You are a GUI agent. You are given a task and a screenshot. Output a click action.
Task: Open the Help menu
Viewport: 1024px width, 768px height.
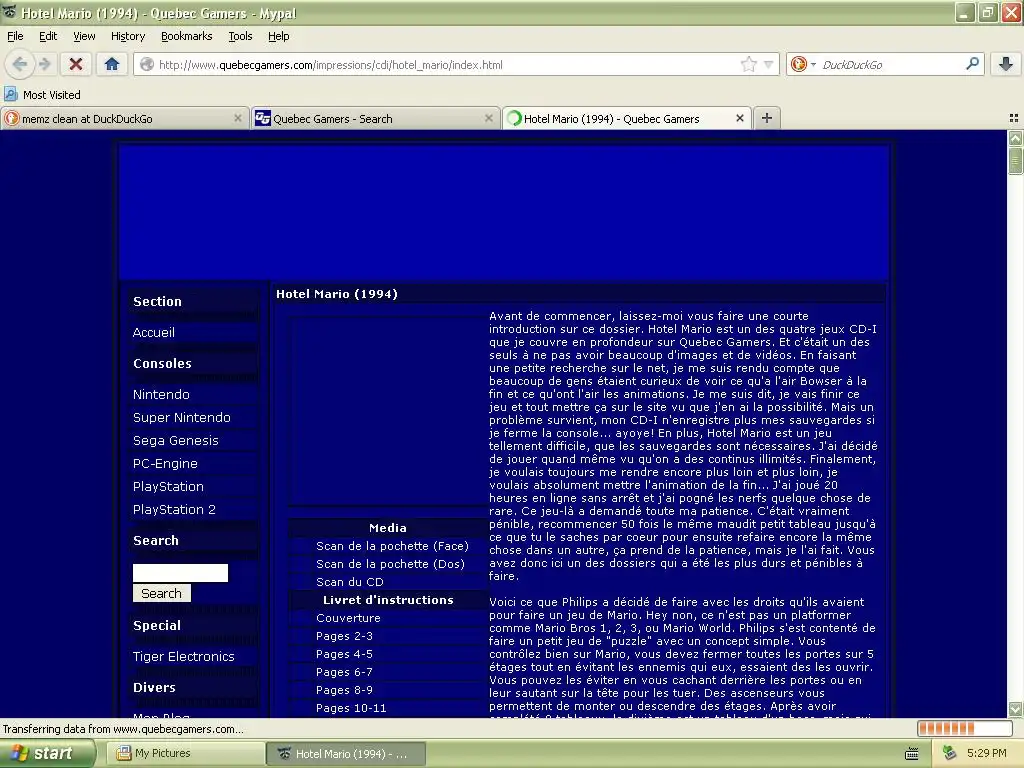(x=279, y=36)
